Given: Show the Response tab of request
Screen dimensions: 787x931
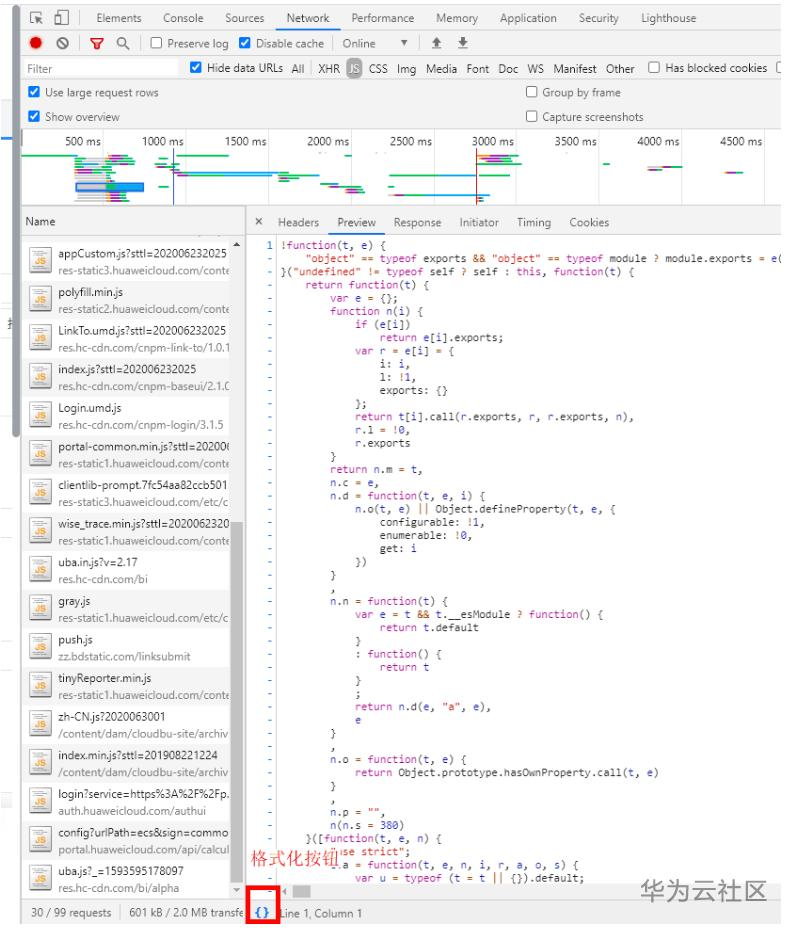Looking at the screenshot, I should 417,222.
